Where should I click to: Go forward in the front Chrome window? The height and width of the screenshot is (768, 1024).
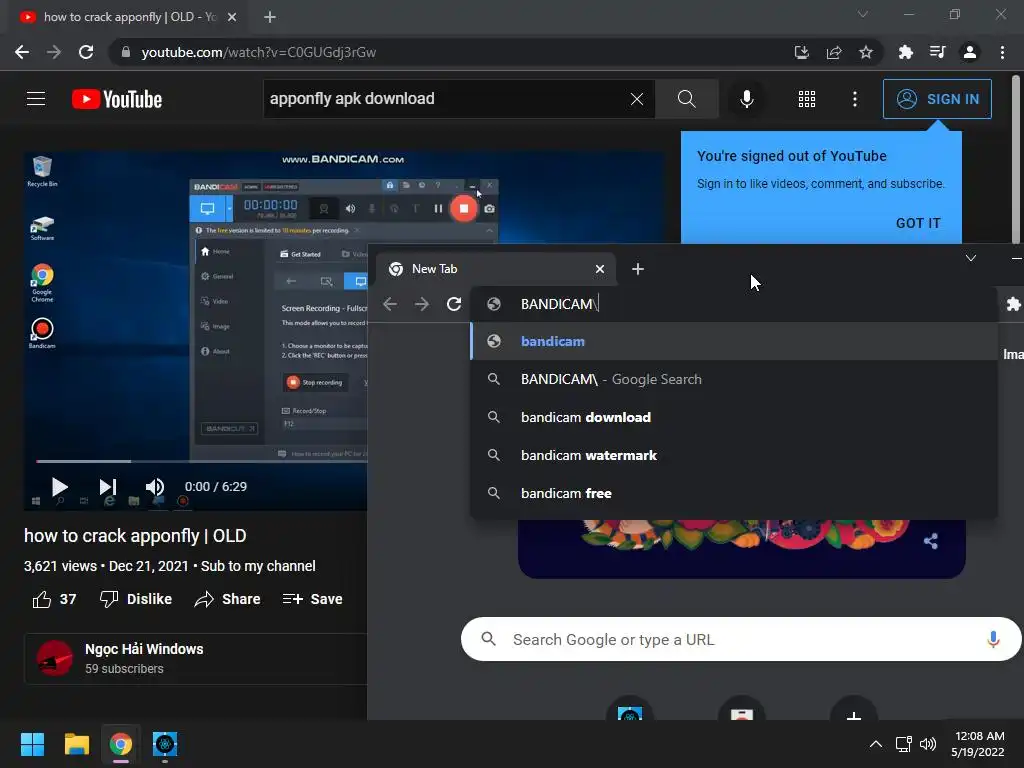(422, 304)
